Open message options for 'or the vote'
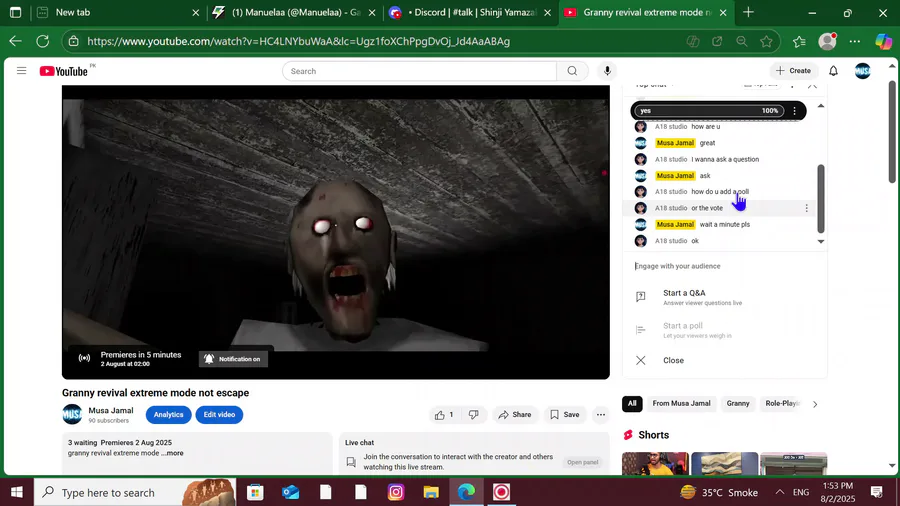The image size is (900, 506). (x=806, y=208)
